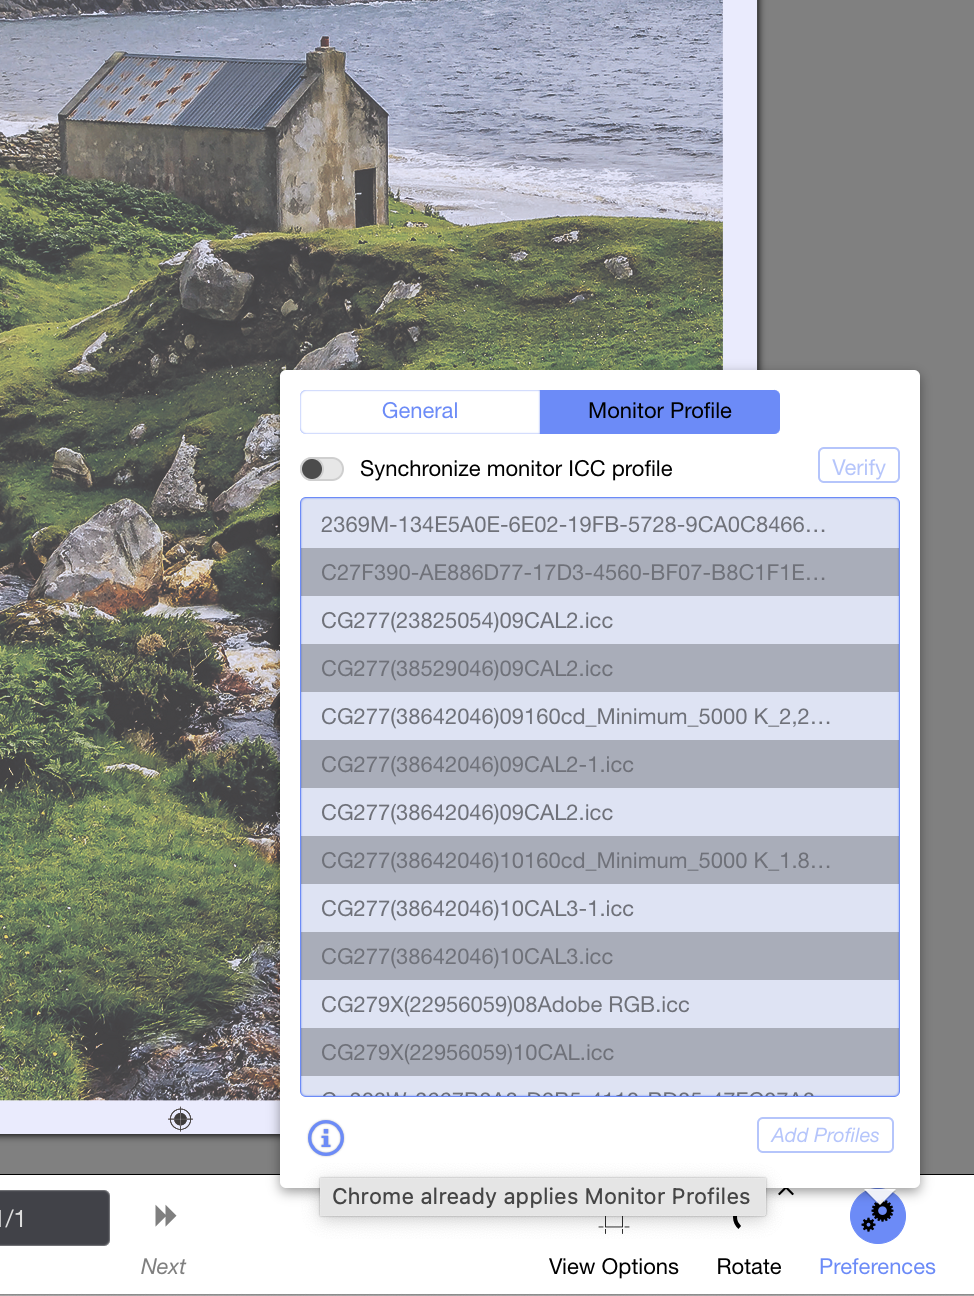The width and height of the screenshot is (974, 1296).
Task: Click the Next page double-arrow icon
Action: (x=165, y=1216)
